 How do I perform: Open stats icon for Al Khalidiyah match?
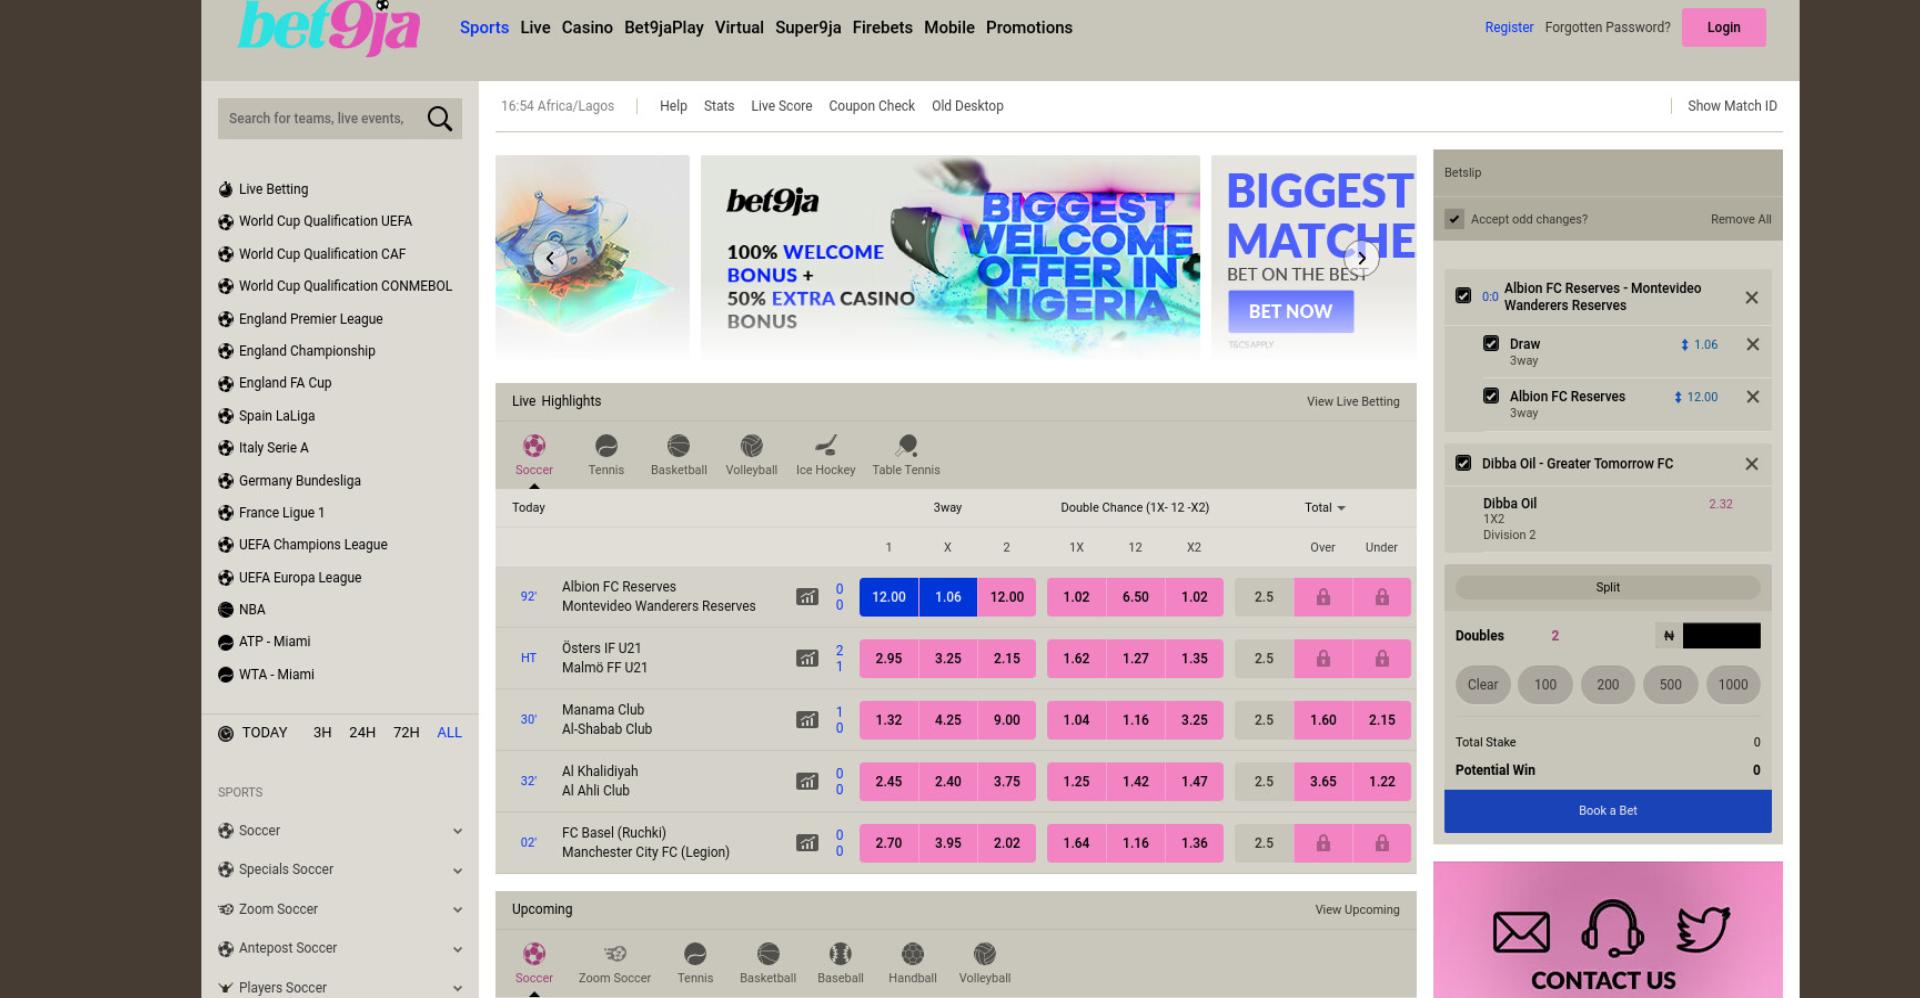tap(807, 782)
